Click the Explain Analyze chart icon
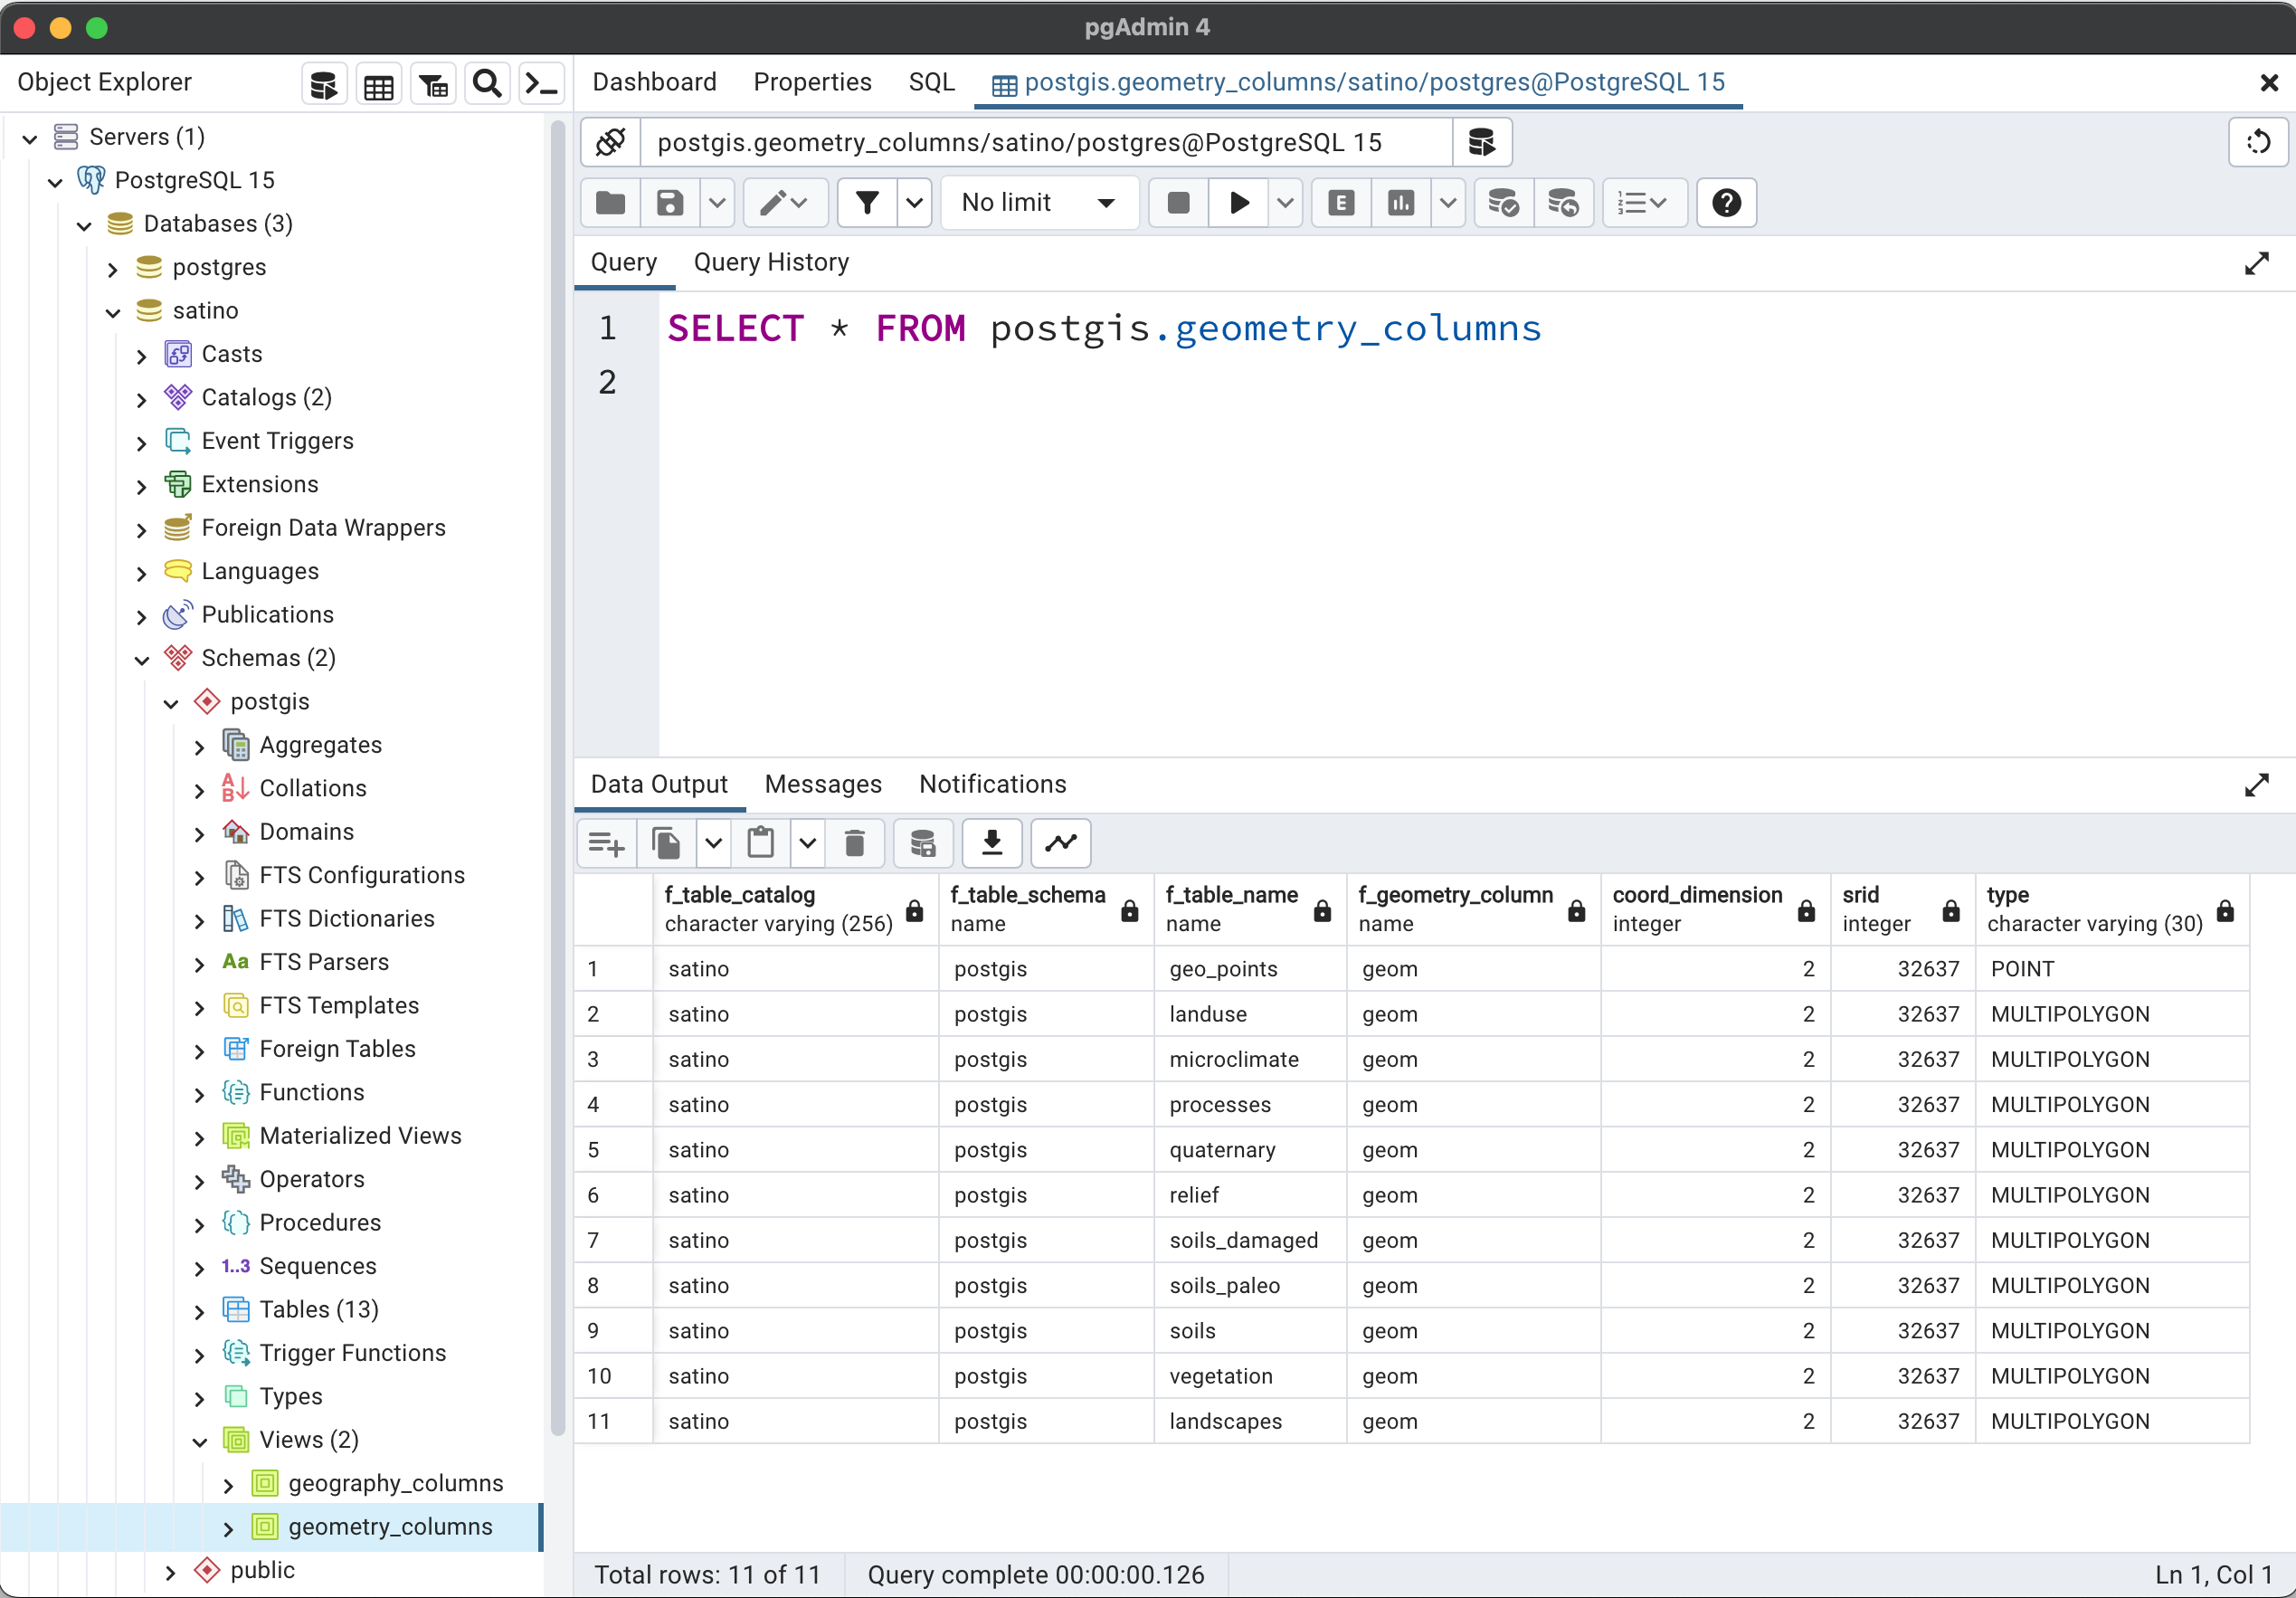The height and width of the screenshot is (1598, 2296). coord(1400,203)
